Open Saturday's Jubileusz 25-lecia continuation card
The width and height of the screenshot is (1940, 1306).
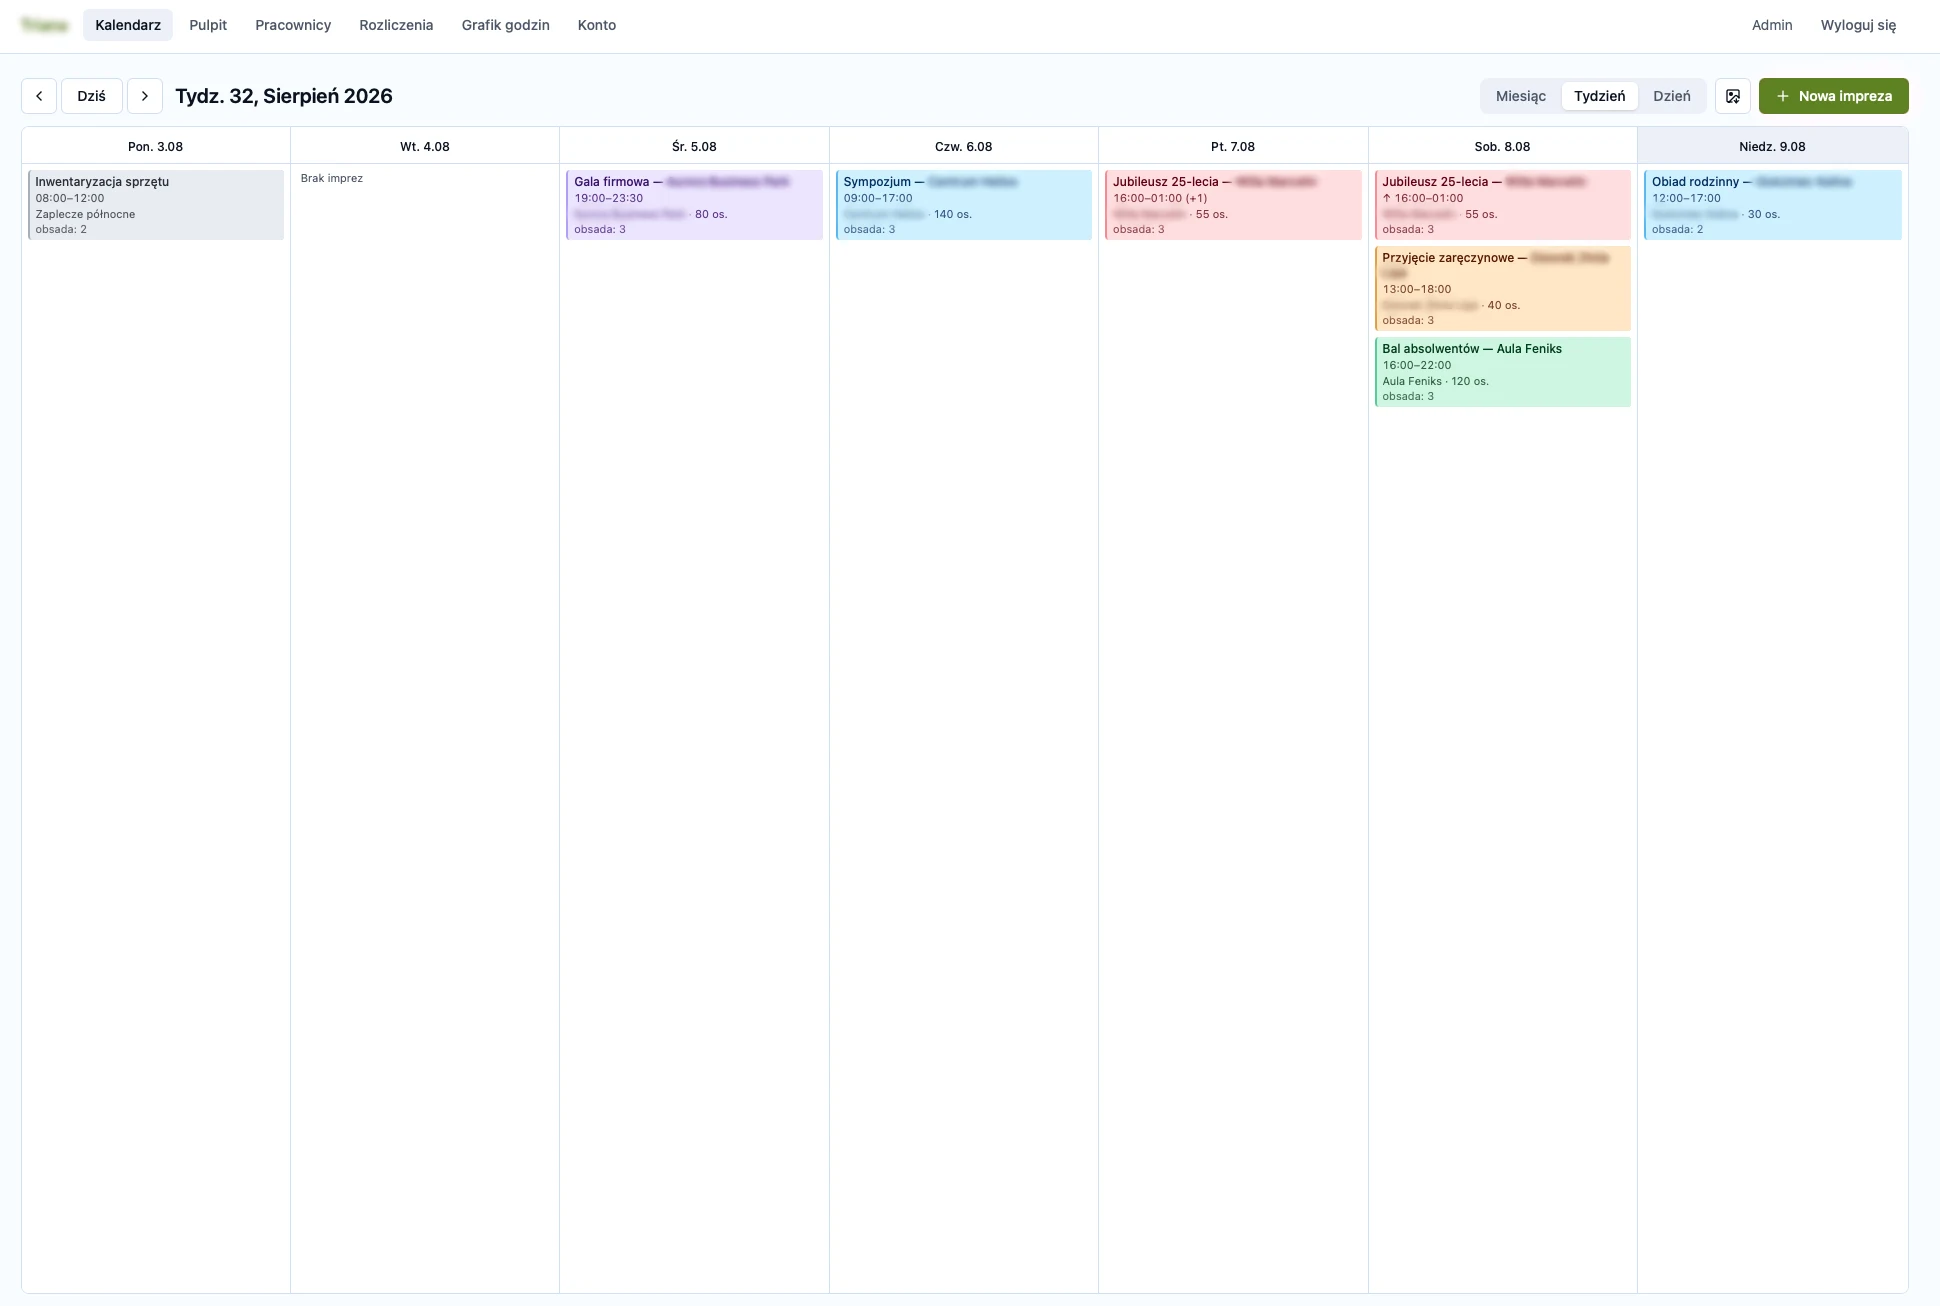tap(1503, 205)
